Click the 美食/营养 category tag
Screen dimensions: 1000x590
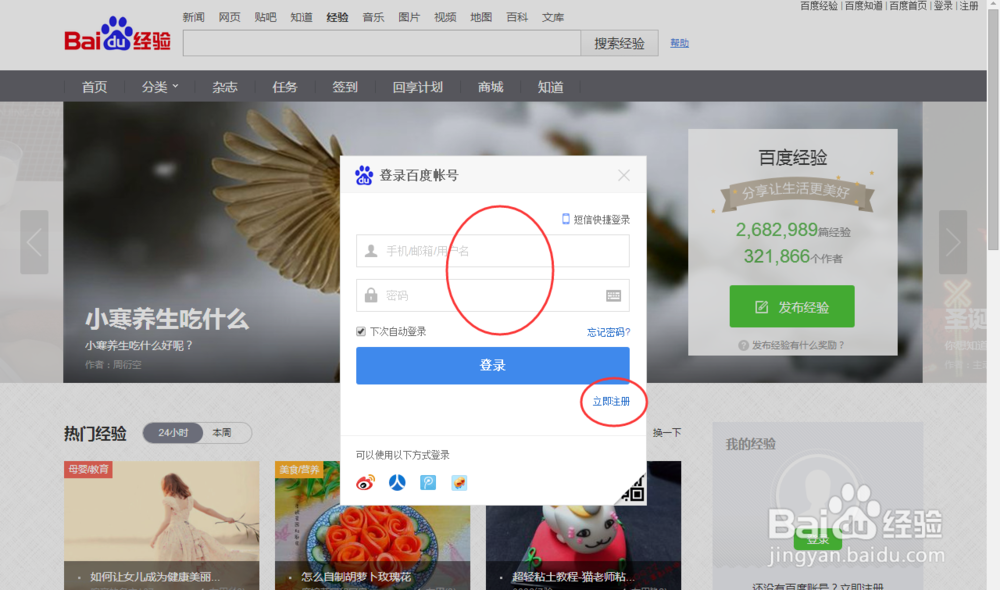[x=300, y=469]
